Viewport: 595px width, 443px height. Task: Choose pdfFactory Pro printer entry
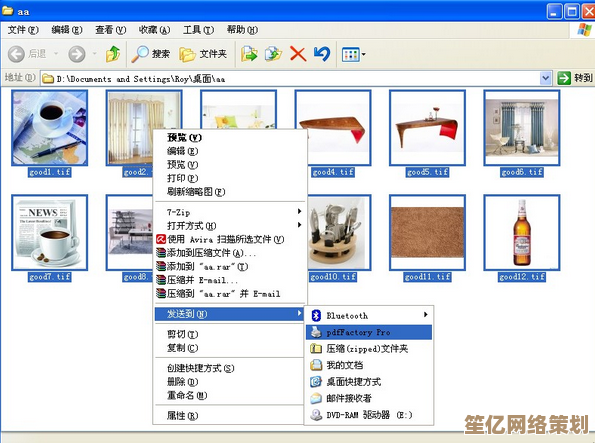click(x=369, y=333)
